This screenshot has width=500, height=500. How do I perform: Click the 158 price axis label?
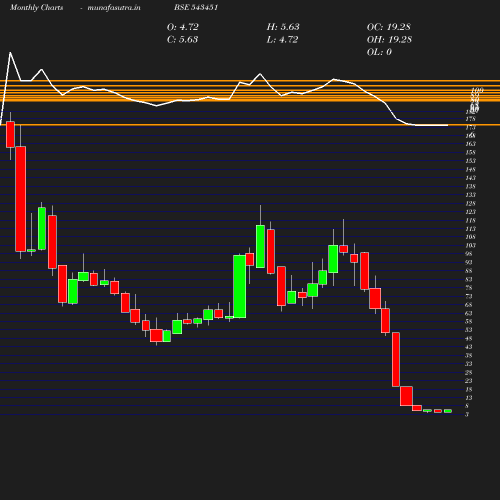[470, 152]
